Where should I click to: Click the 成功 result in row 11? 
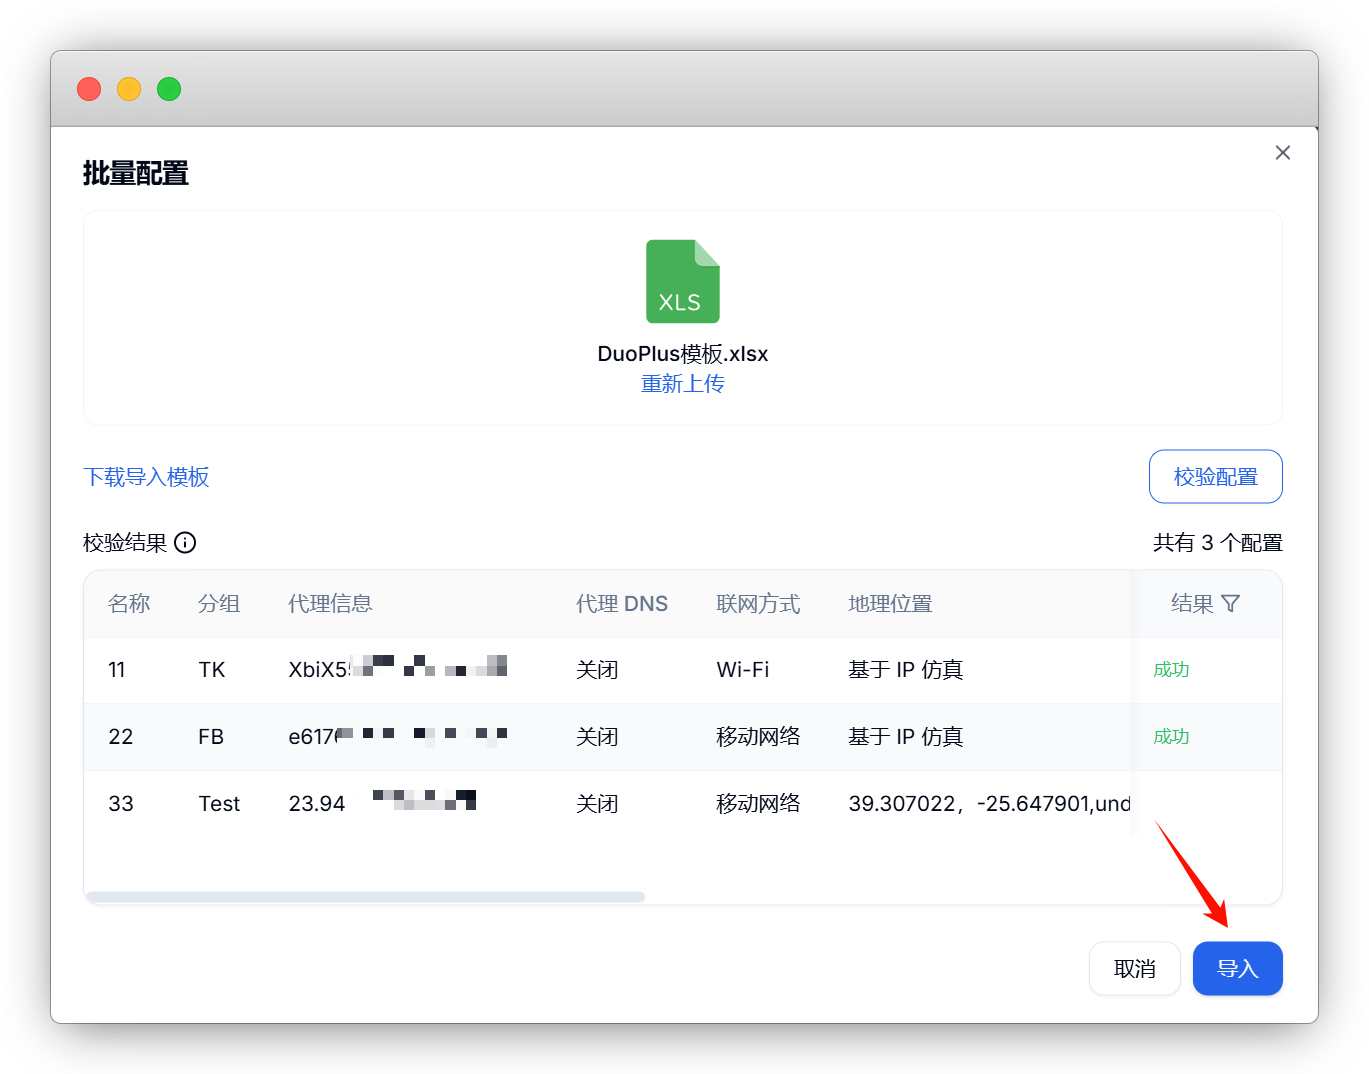[1171, 670]
